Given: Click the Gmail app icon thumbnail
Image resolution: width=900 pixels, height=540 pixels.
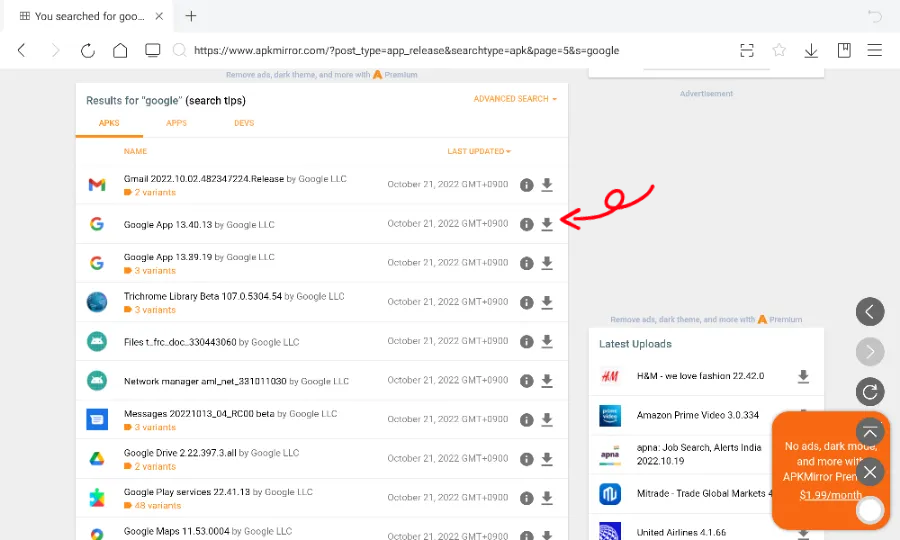Looking at the screenshot, I should (x=97, y=184).
